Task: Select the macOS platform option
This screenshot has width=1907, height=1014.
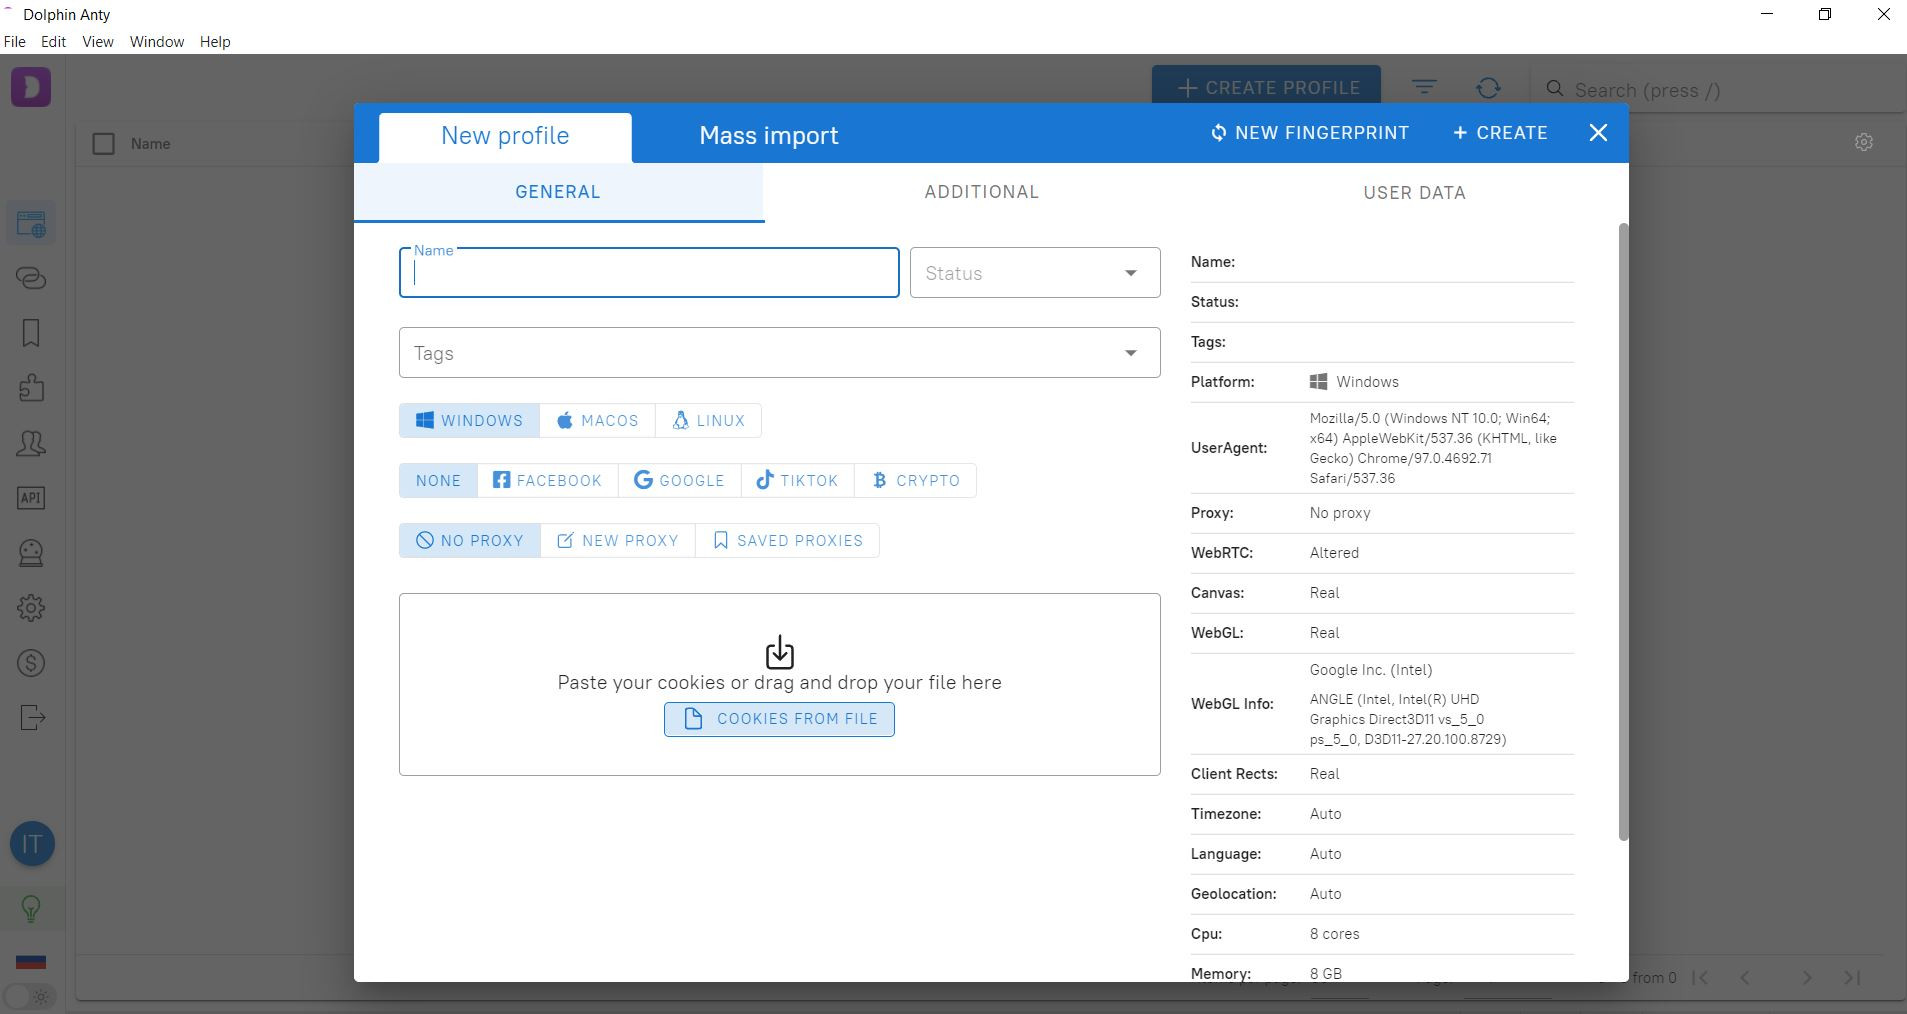Action: (x=597, y=421)
